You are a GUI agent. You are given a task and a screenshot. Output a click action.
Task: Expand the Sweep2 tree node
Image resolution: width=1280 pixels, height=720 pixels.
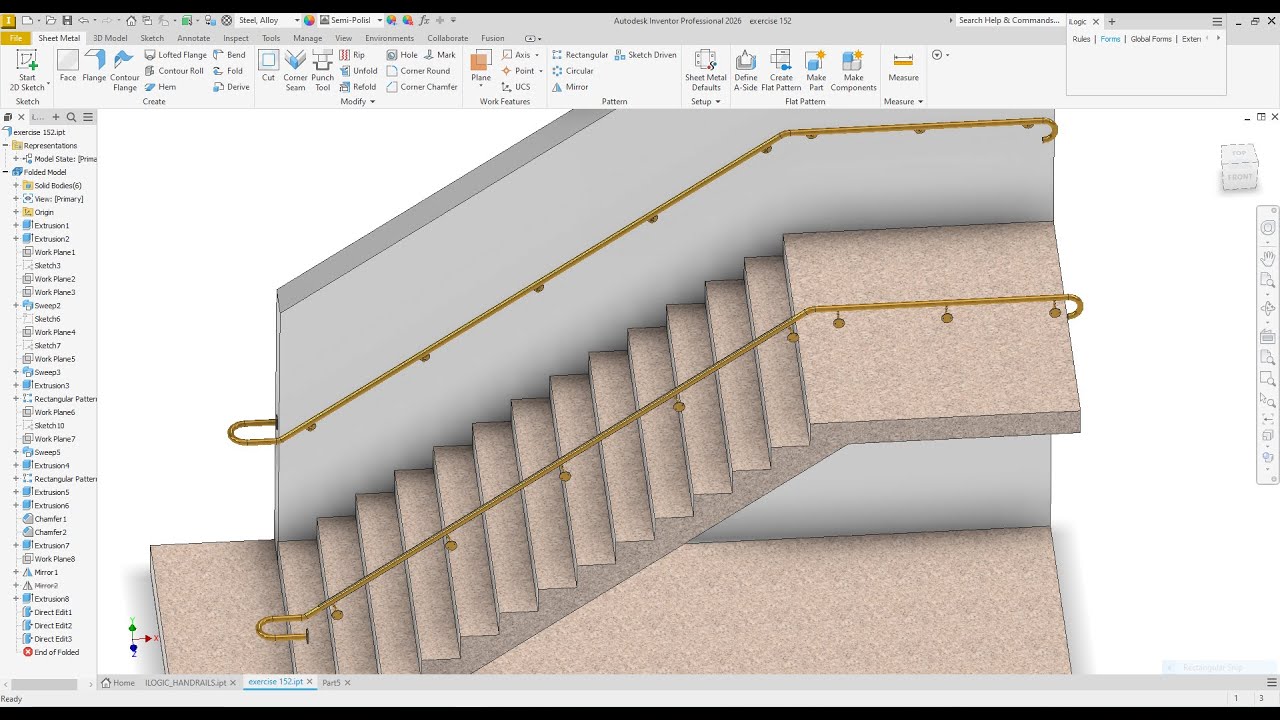click(x=16, y=305)
